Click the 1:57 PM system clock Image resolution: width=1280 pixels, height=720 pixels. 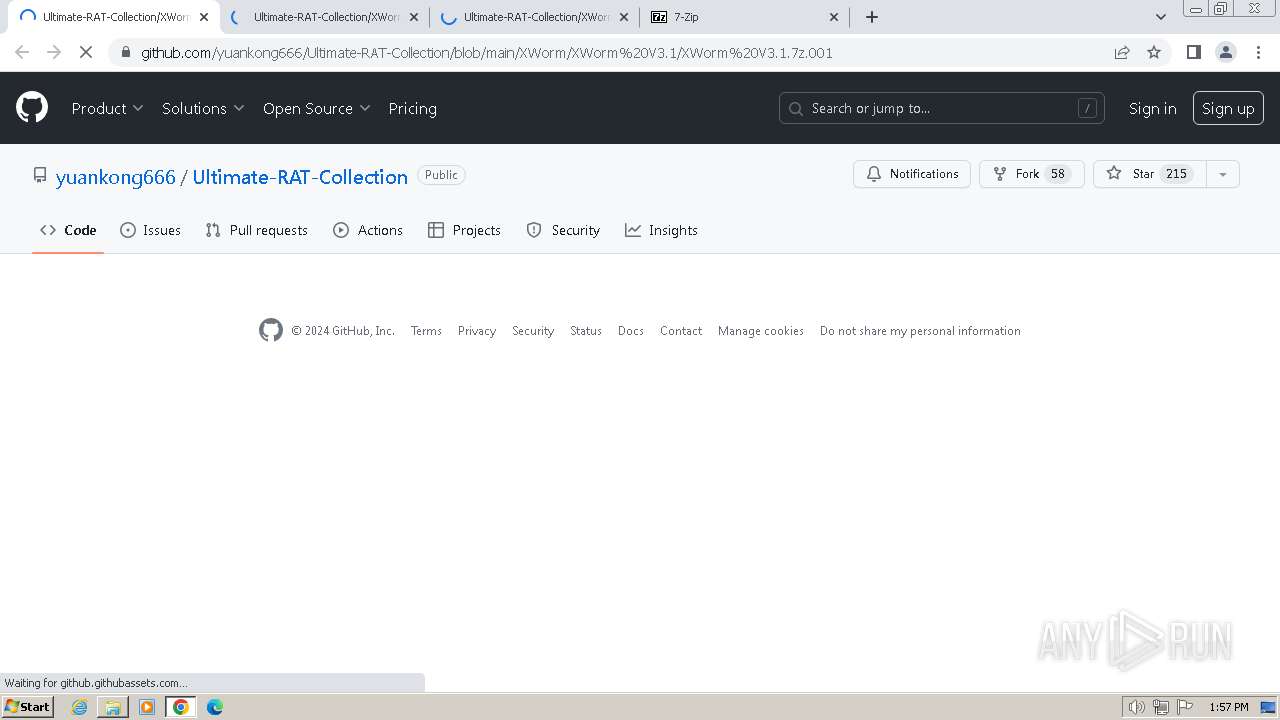coord(1229,707)
